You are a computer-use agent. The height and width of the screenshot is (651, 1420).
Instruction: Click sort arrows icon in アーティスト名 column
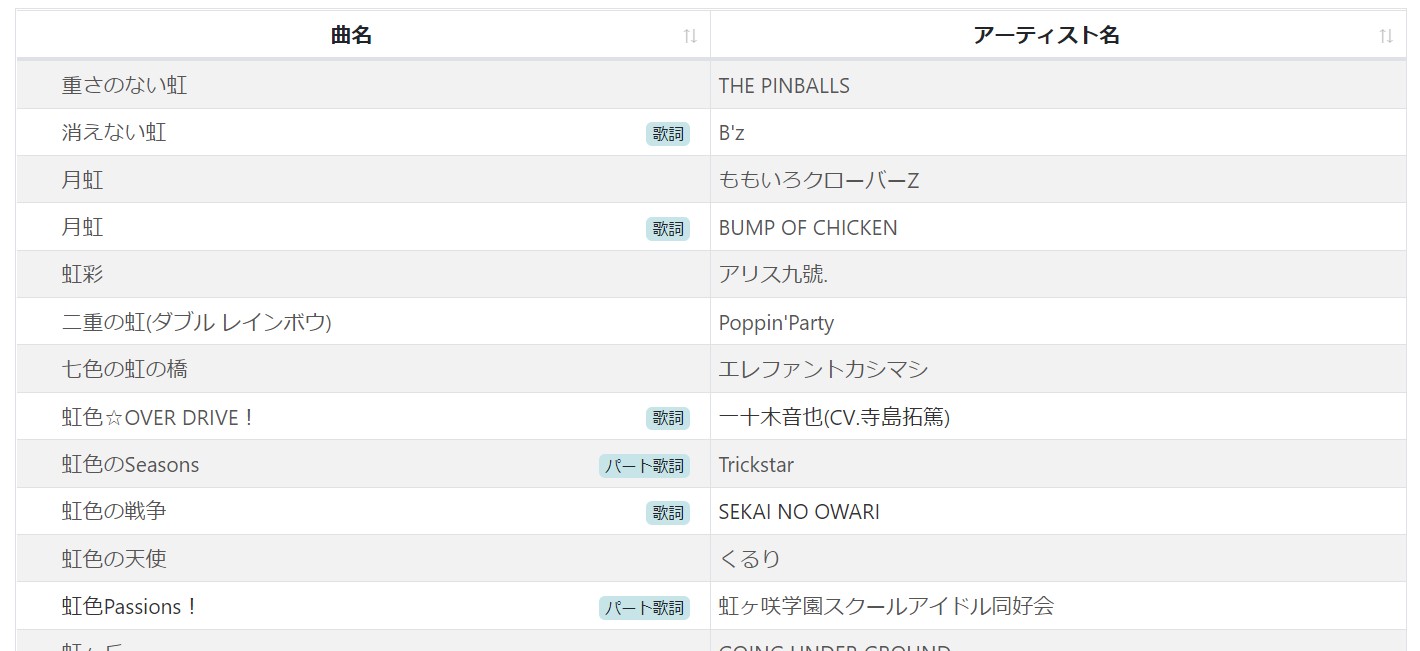click(1385, 36)
